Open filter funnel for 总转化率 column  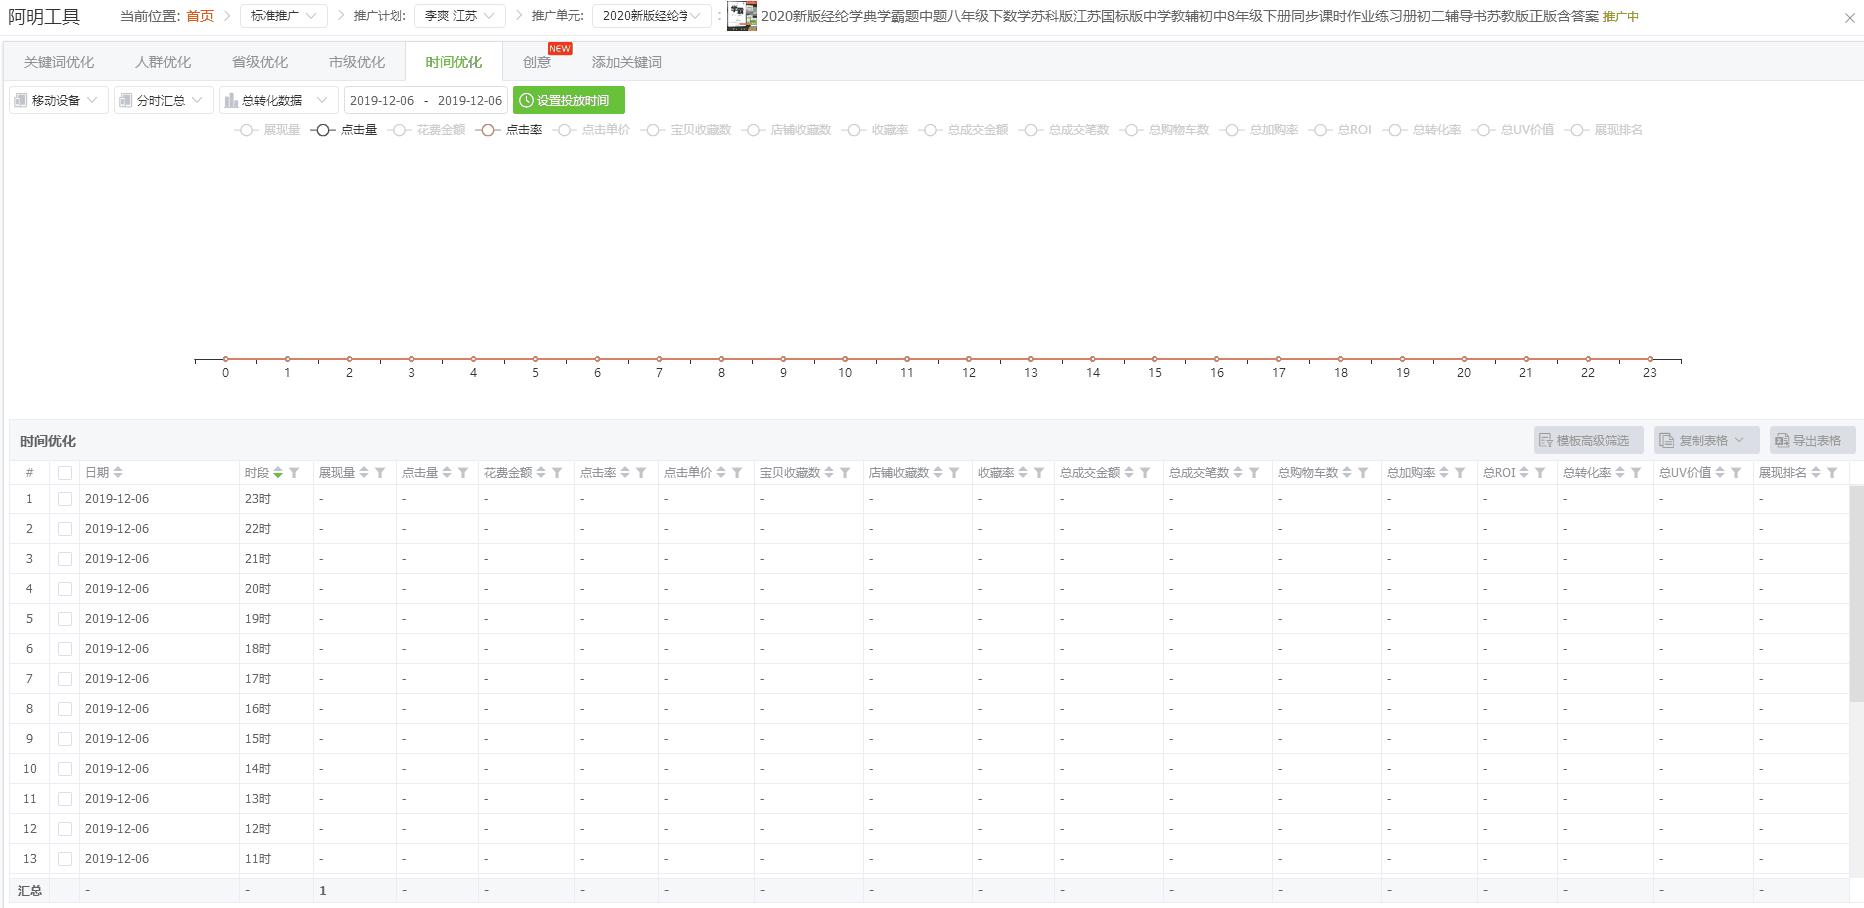1636,473
